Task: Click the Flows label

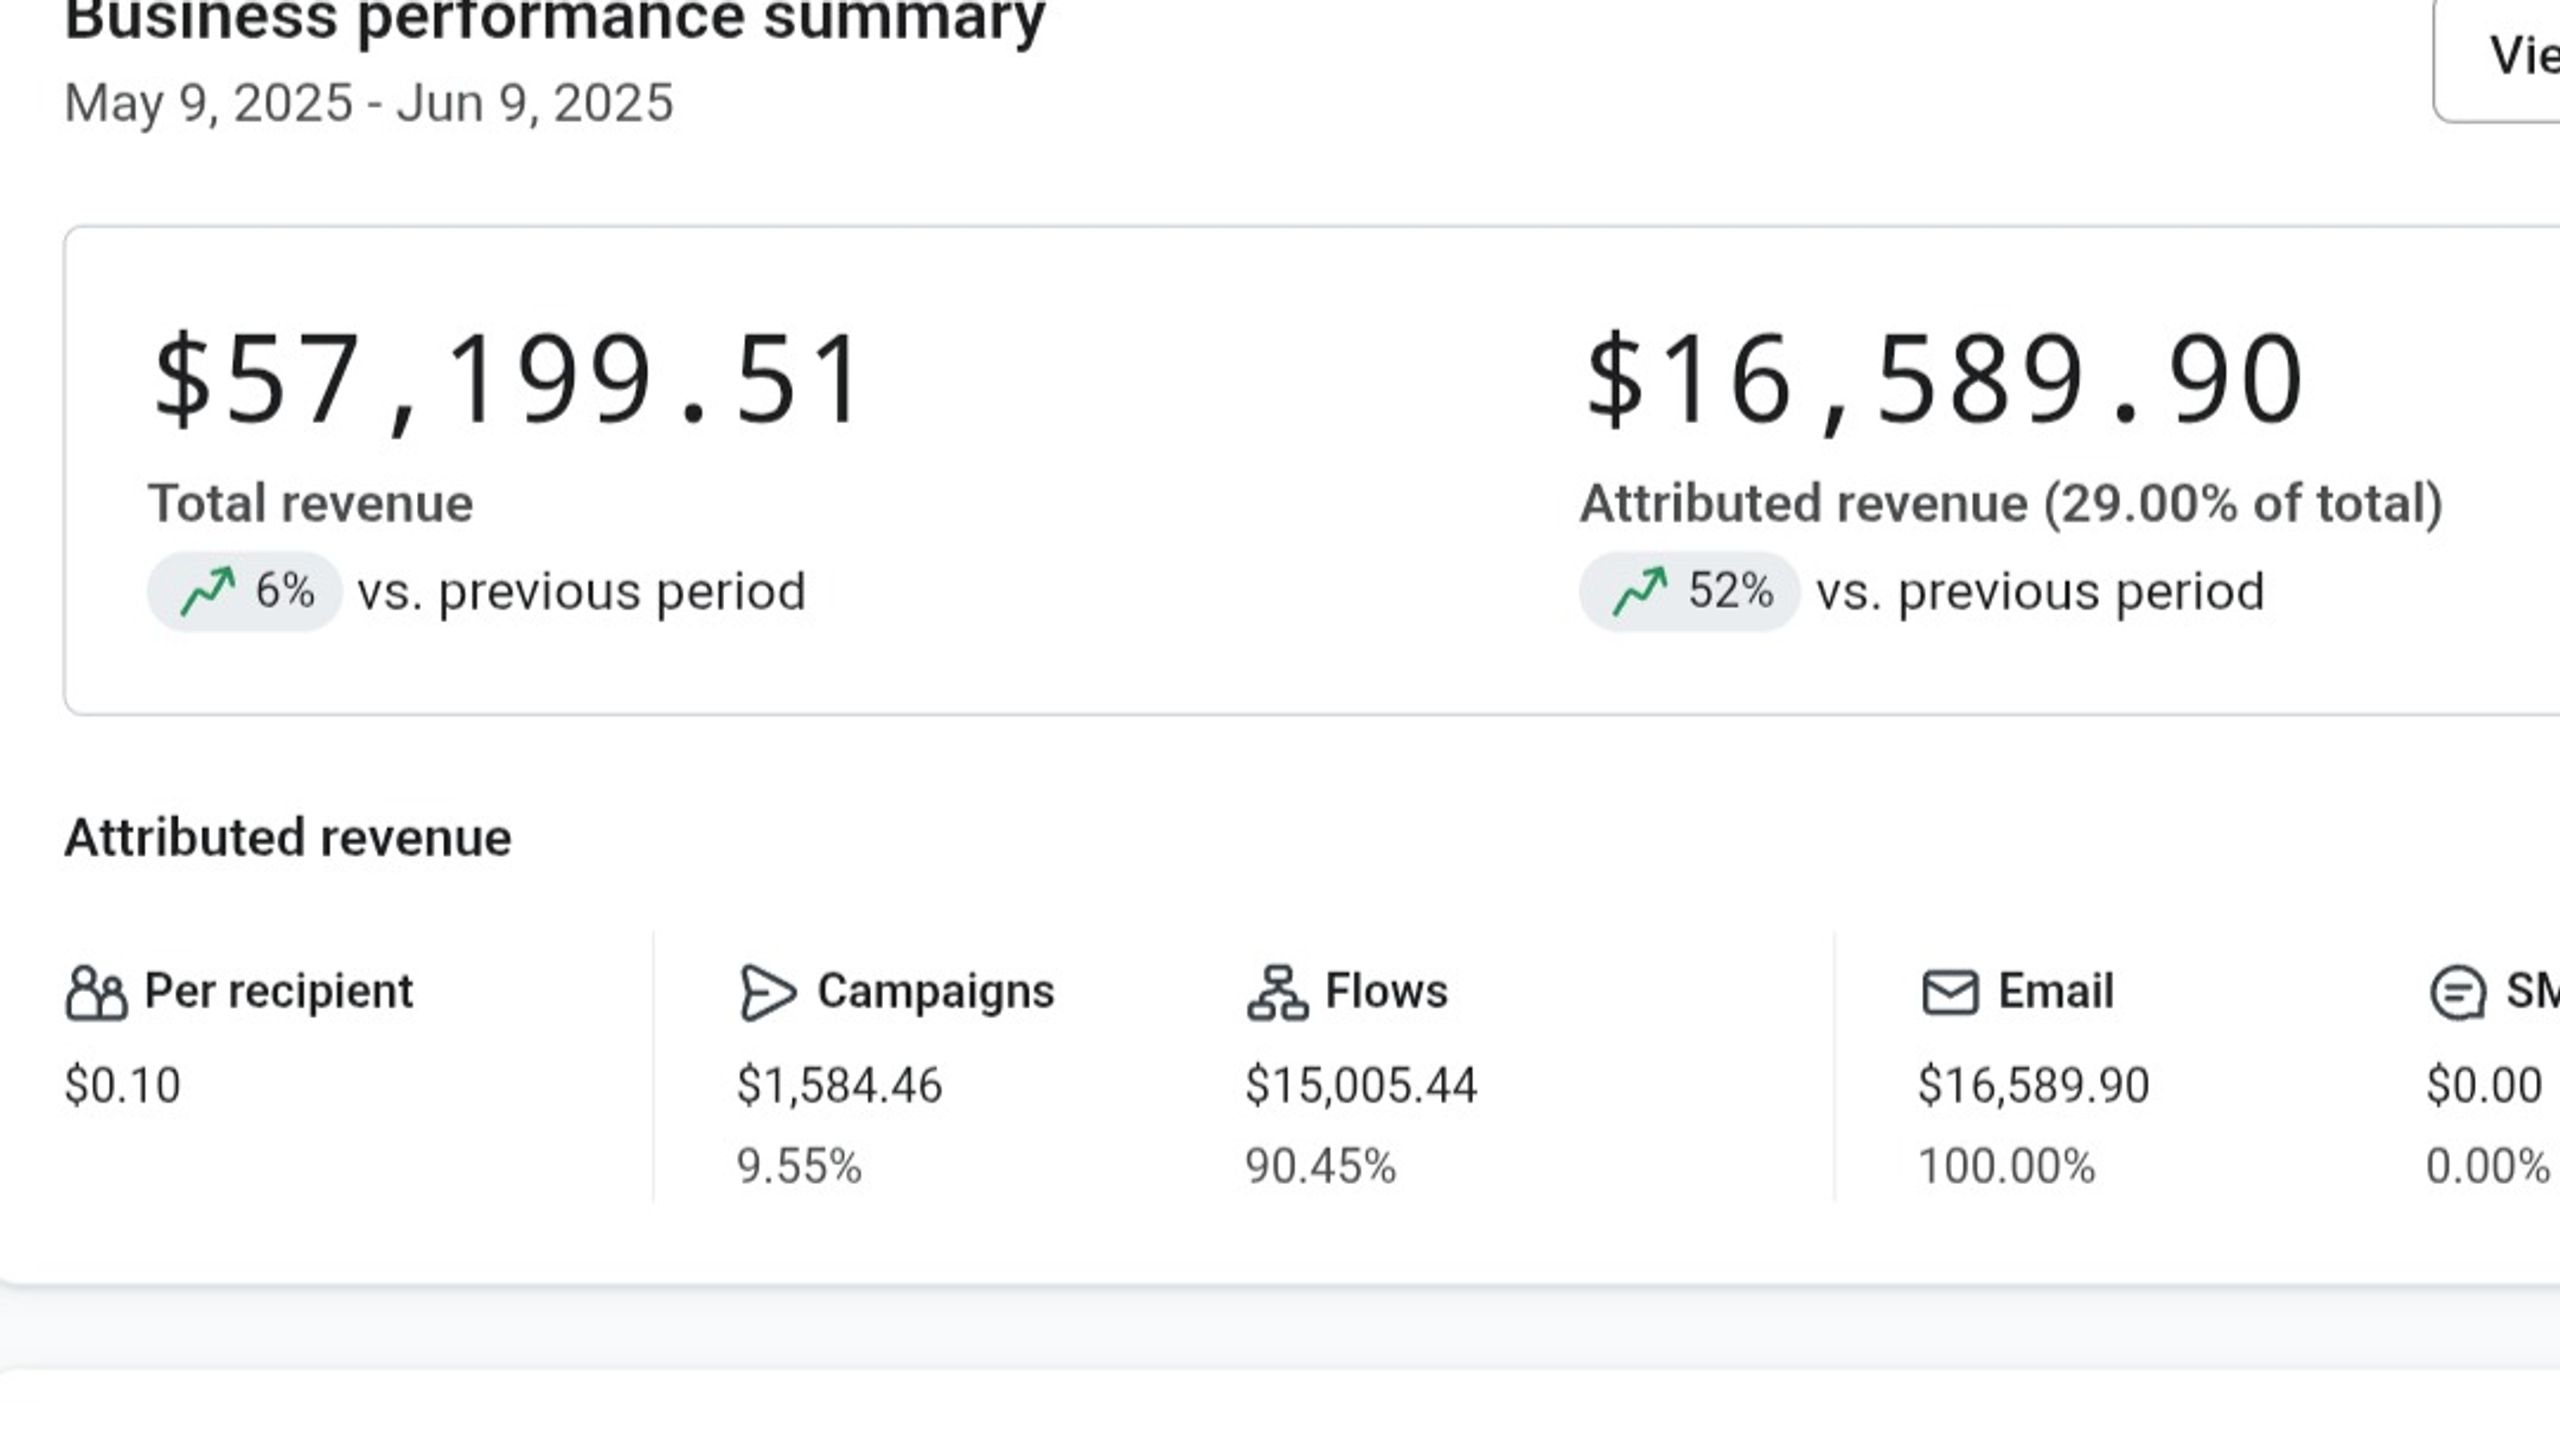Action: 1386,991
